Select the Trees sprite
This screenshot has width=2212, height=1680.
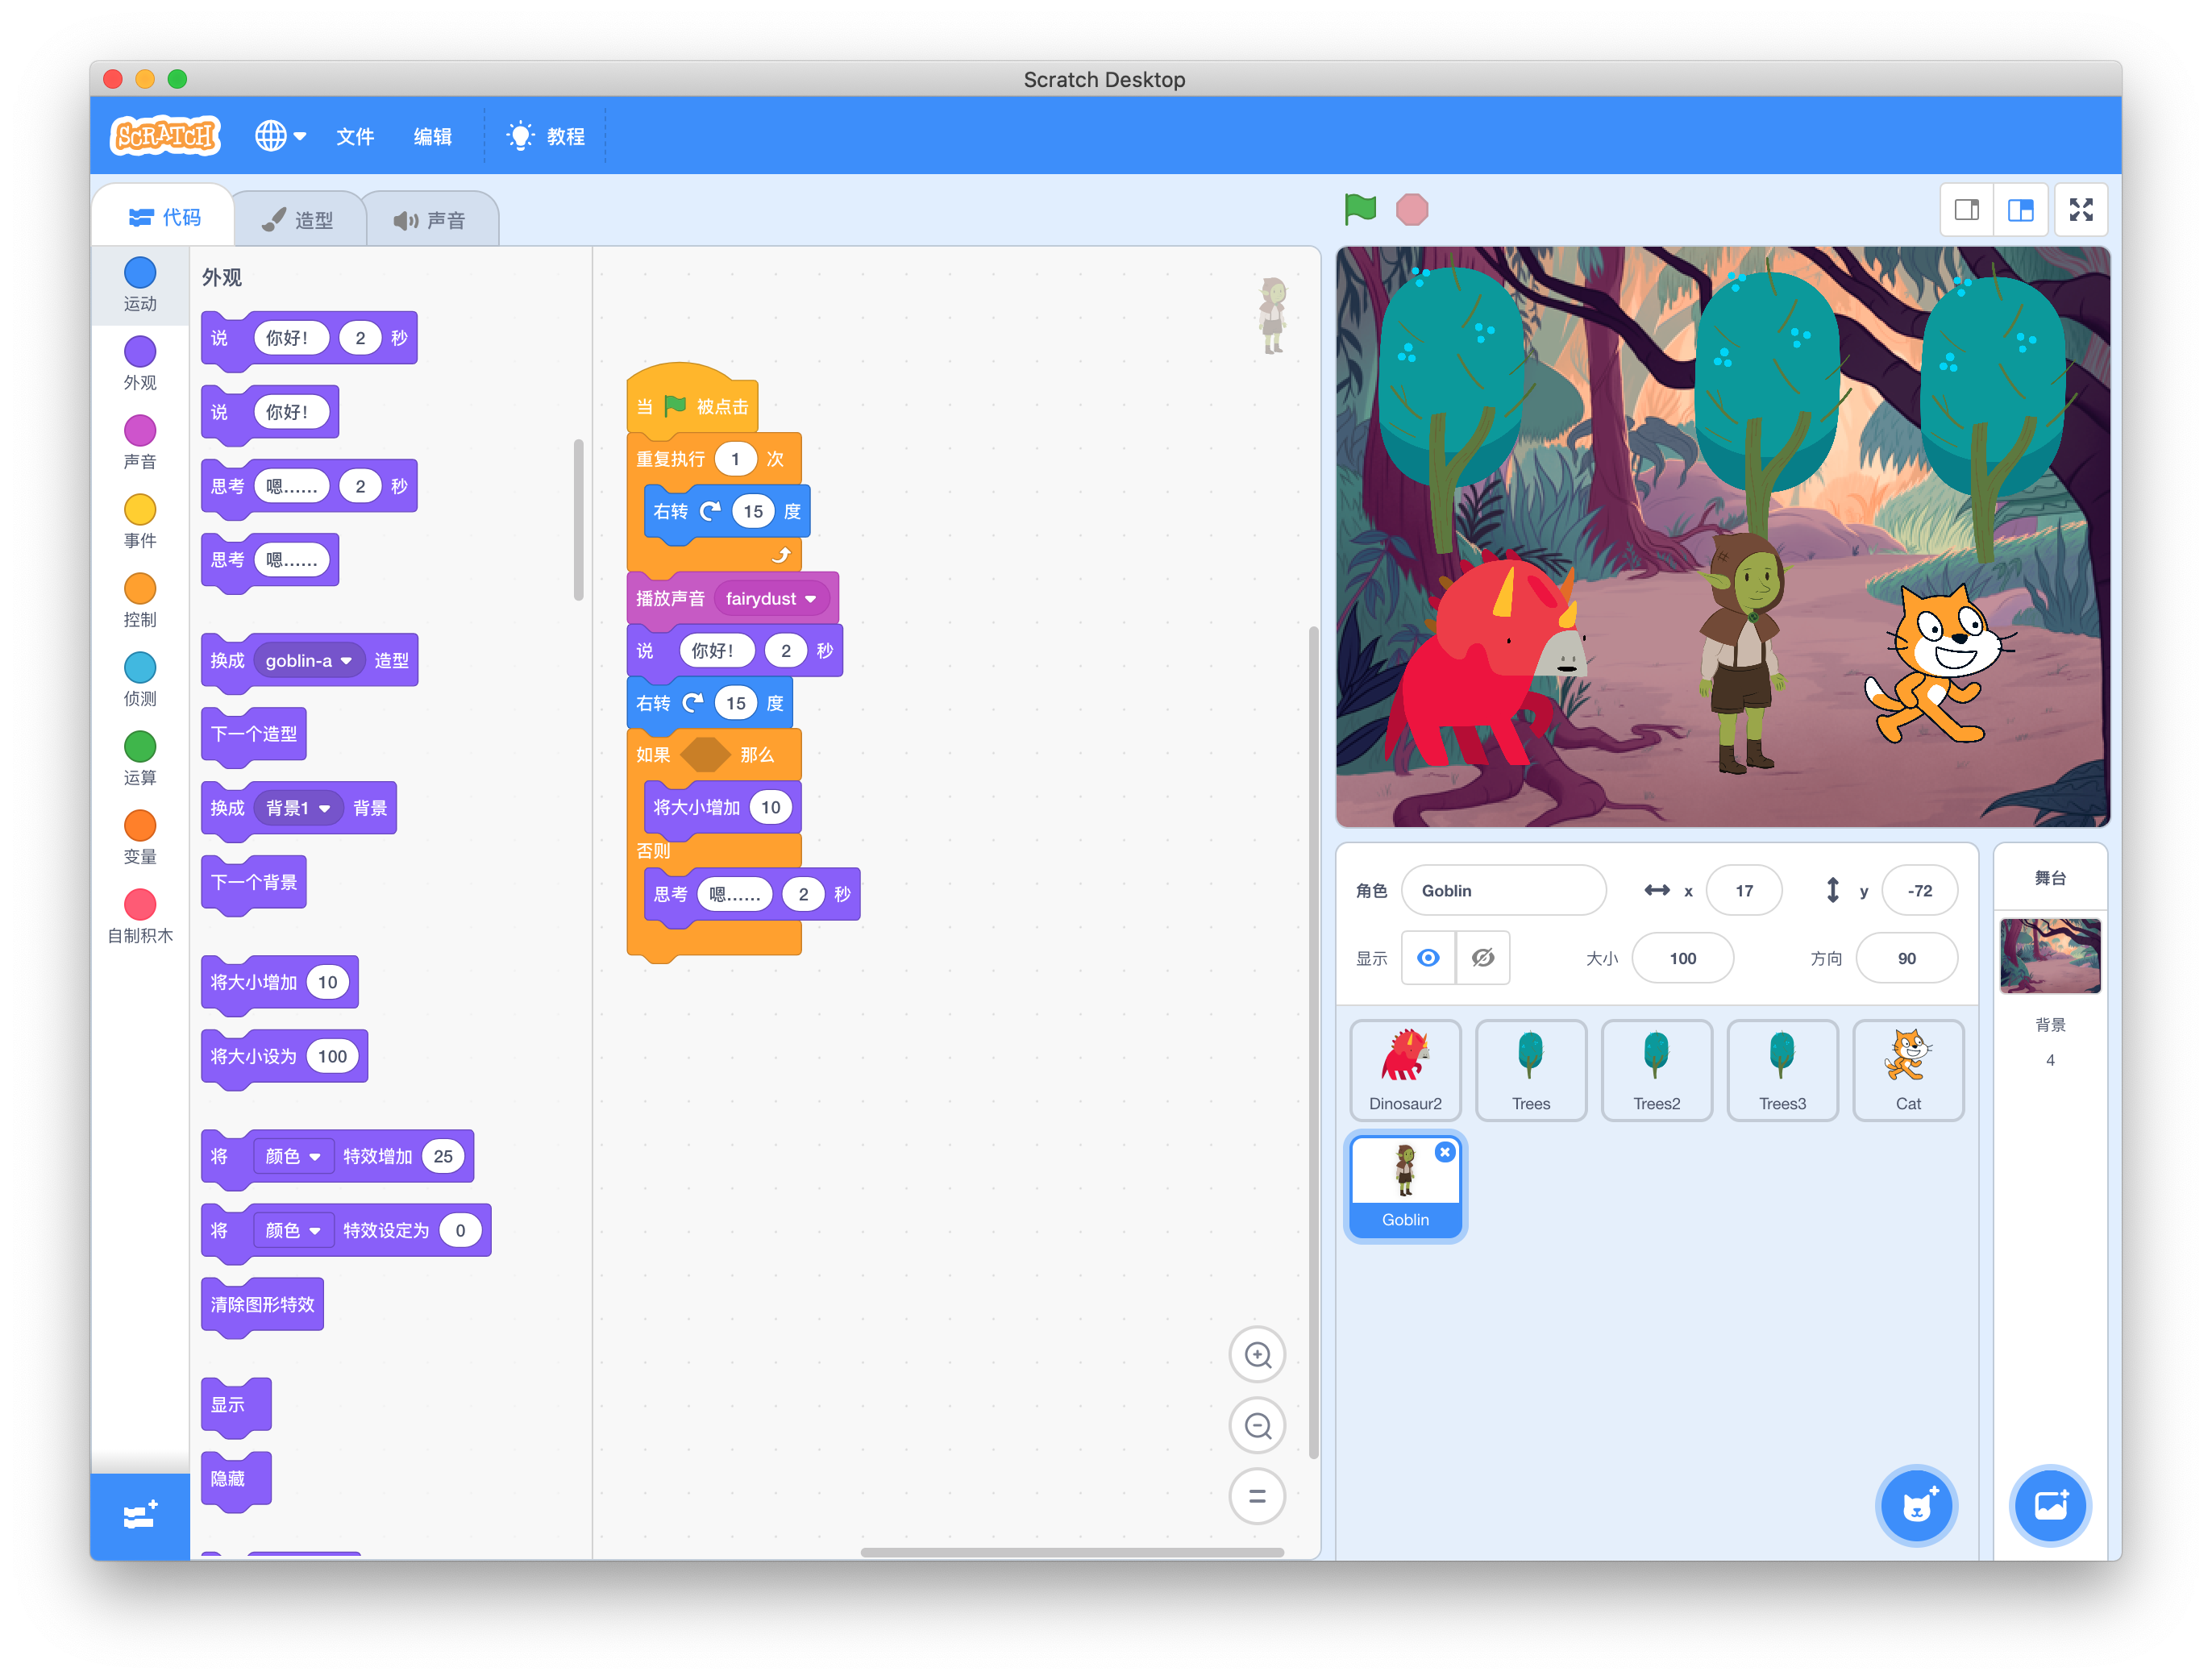1531,1070
